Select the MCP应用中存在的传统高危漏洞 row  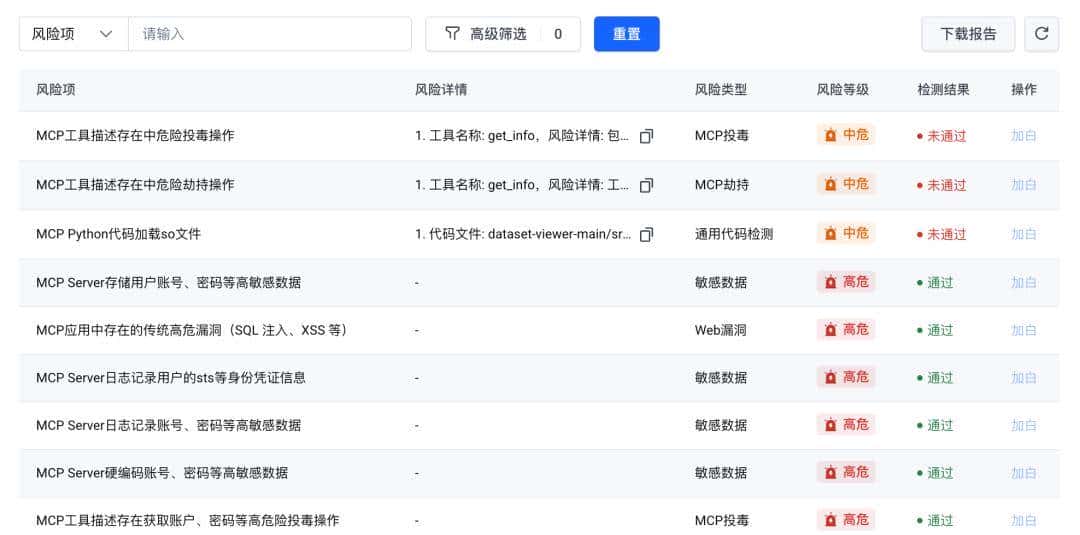tap(192, 330)
